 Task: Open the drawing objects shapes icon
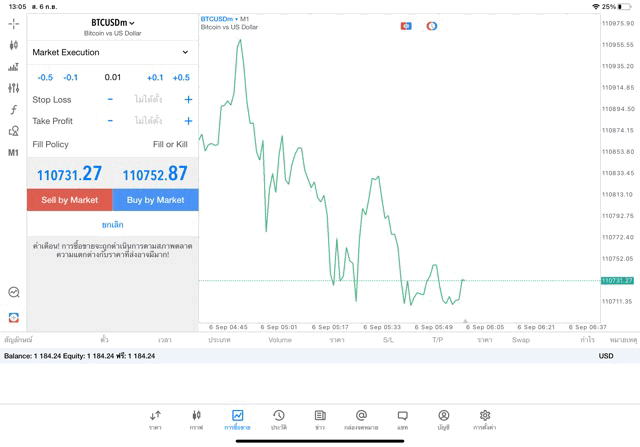[x=13, y=131]
